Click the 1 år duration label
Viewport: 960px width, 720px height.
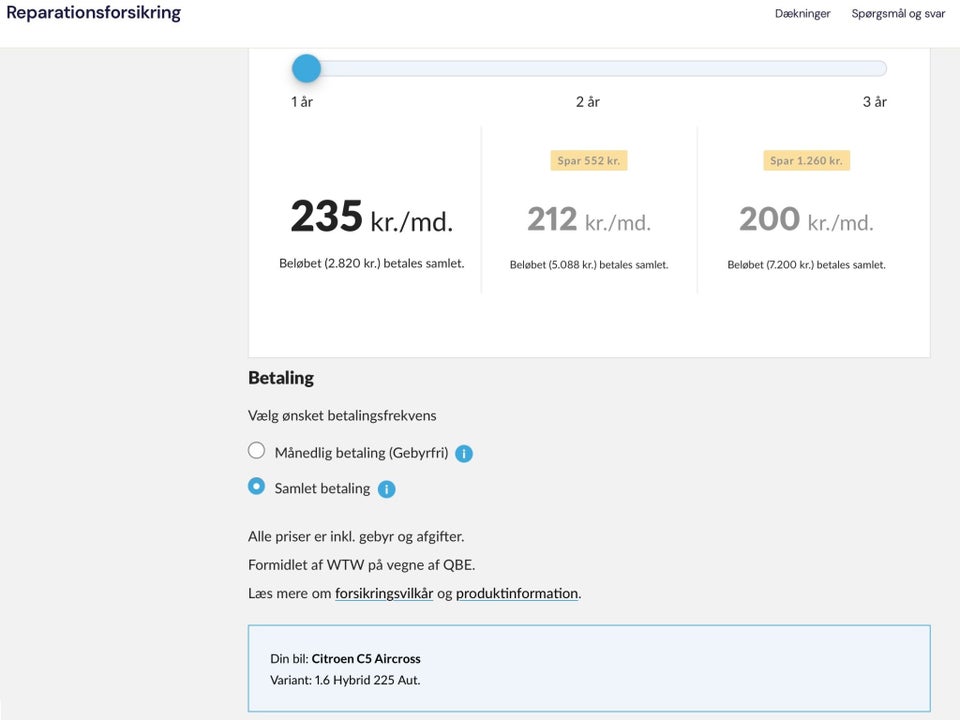pyautogui.click(x=302, y=102)
